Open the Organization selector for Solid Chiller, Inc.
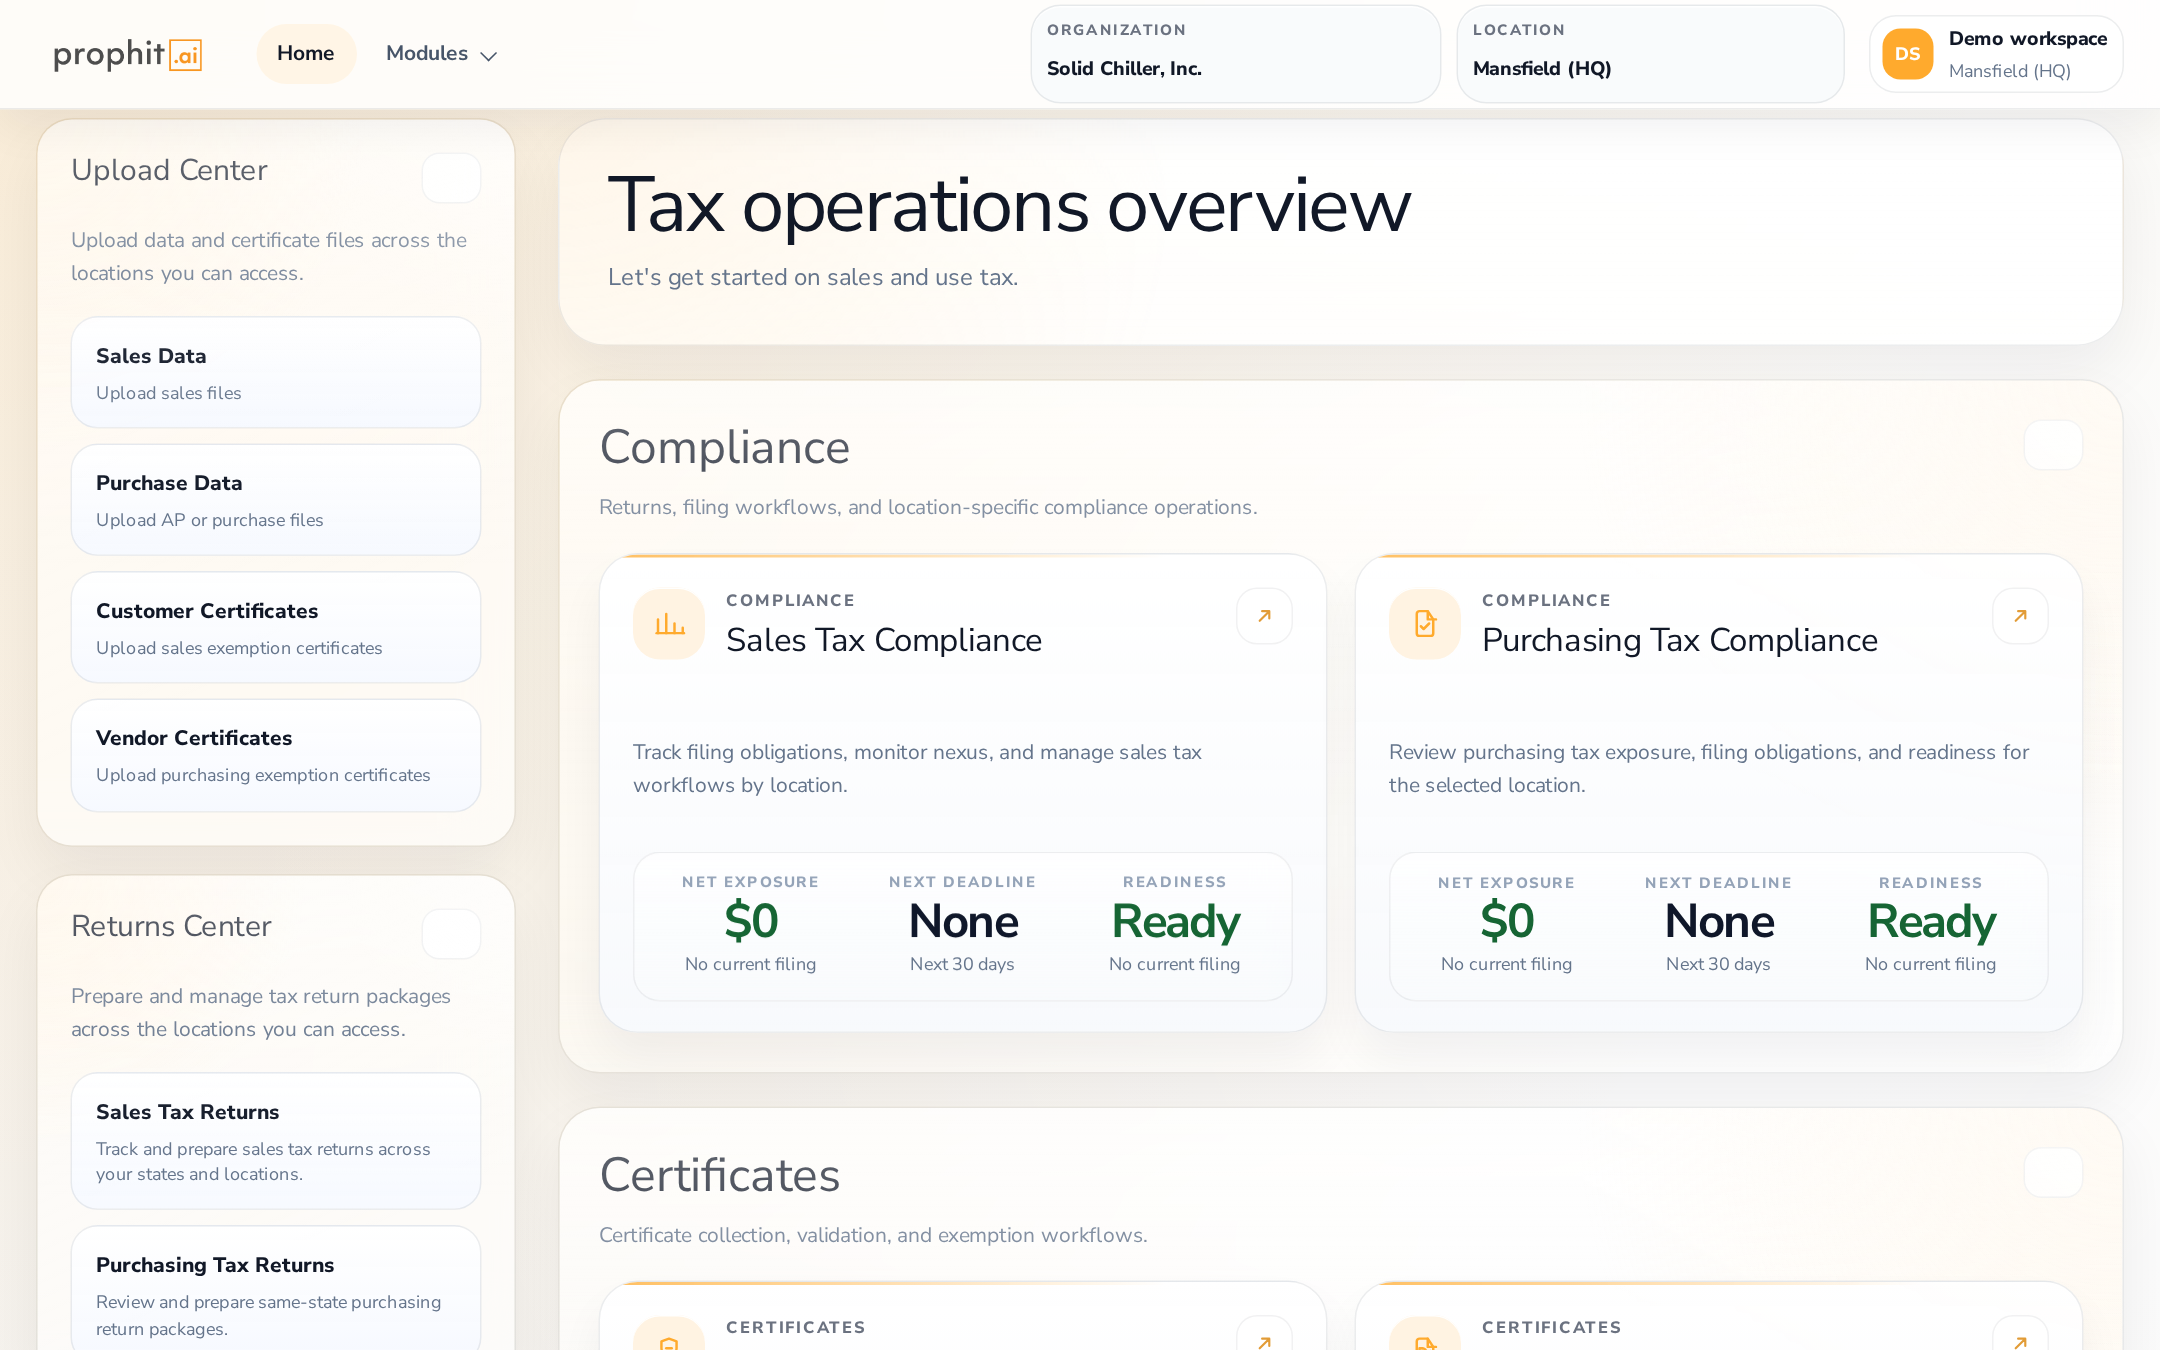 click(x=1235, y=54)
